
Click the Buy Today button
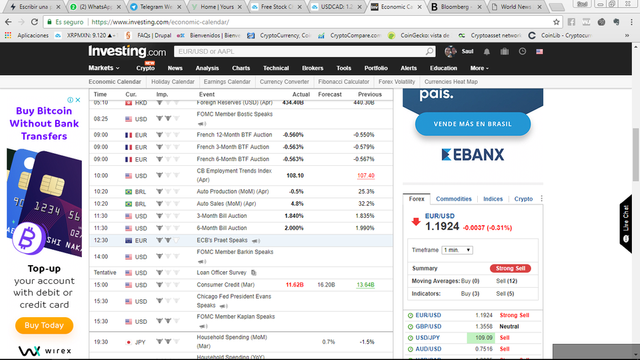[x=44, y=325]
